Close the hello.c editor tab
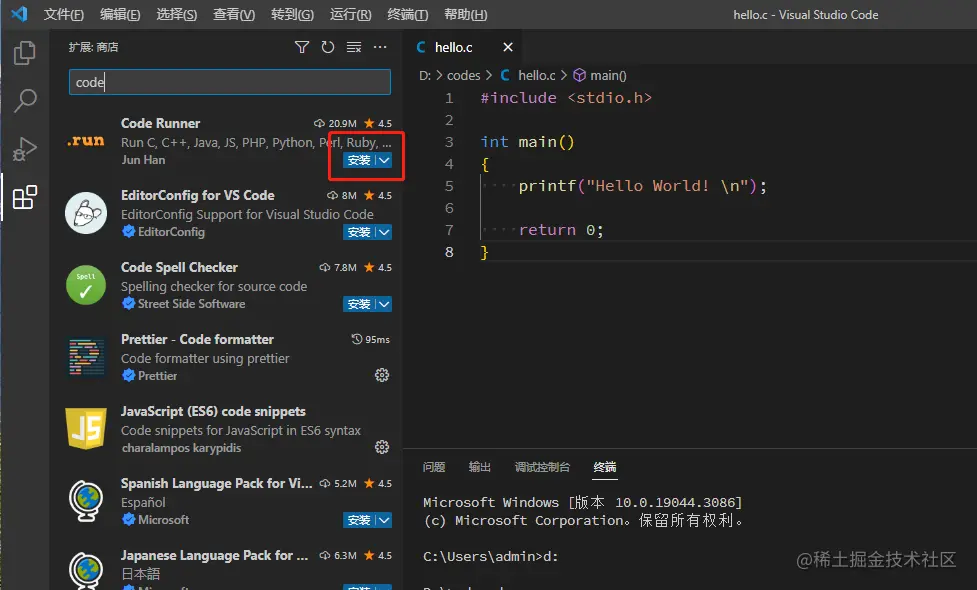The width and height of the screenshot is (977, 590). point(508,47)
